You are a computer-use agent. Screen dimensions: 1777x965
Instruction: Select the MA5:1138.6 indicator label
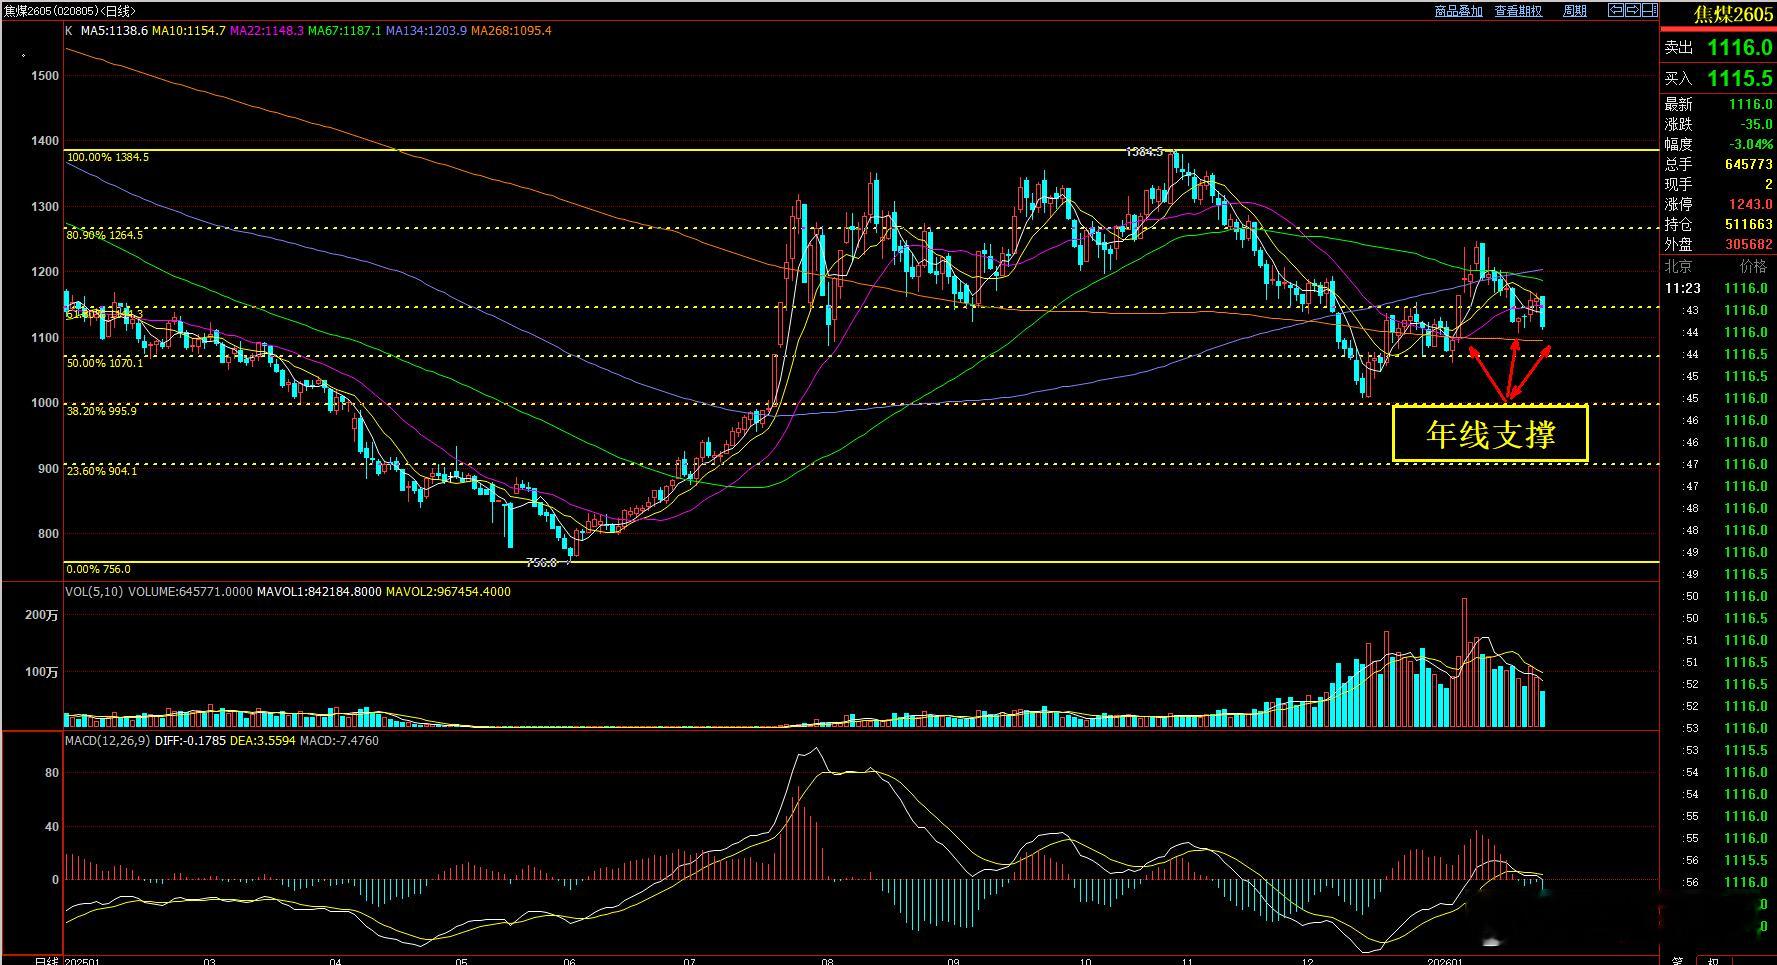(x=114, y=31)
